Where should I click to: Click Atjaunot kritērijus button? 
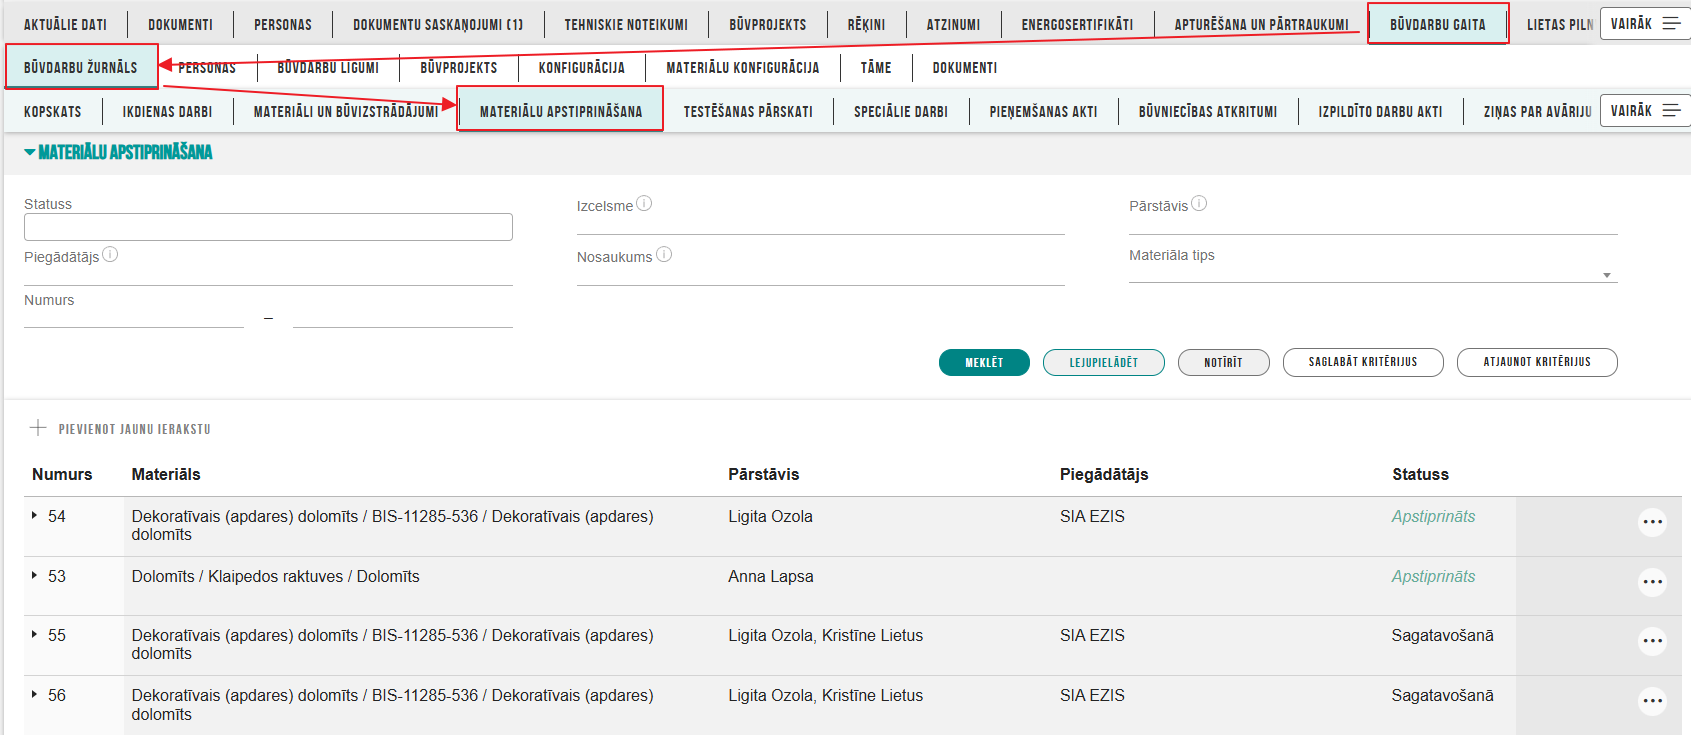click(x=1537, y=362)
